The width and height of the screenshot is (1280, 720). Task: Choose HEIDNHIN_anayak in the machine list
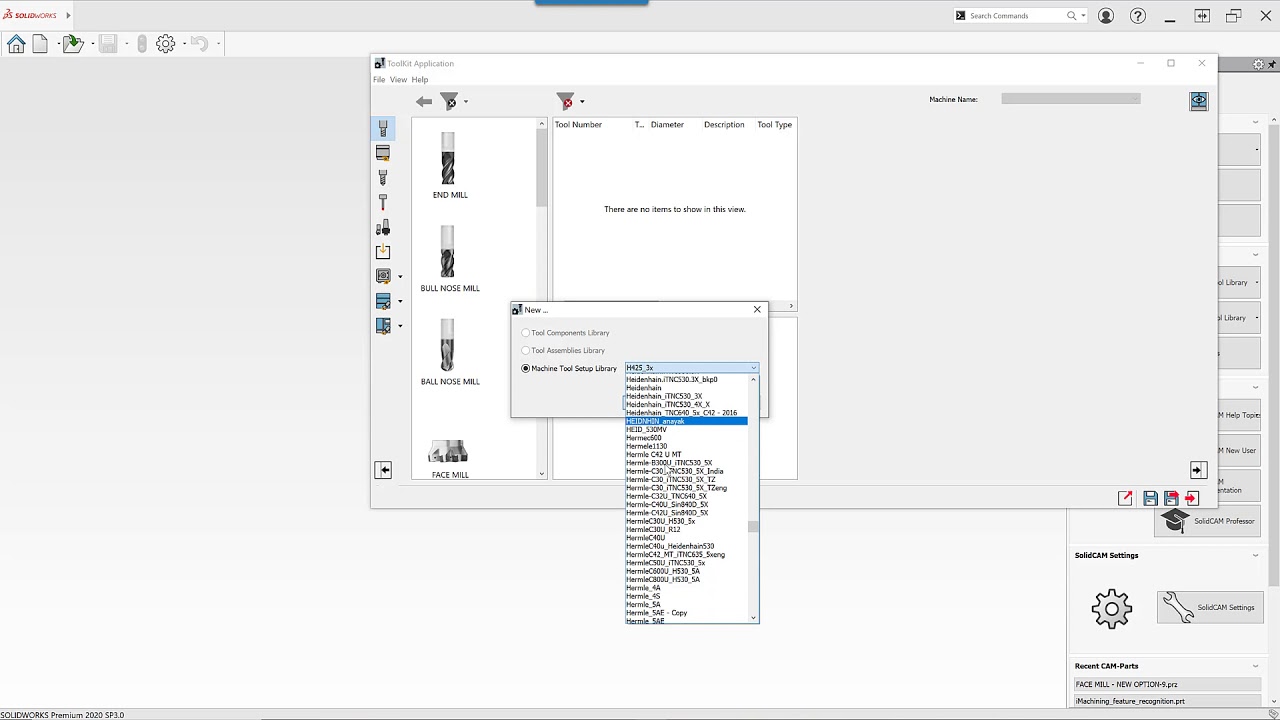pyautogui.click(x=686, y=421)
